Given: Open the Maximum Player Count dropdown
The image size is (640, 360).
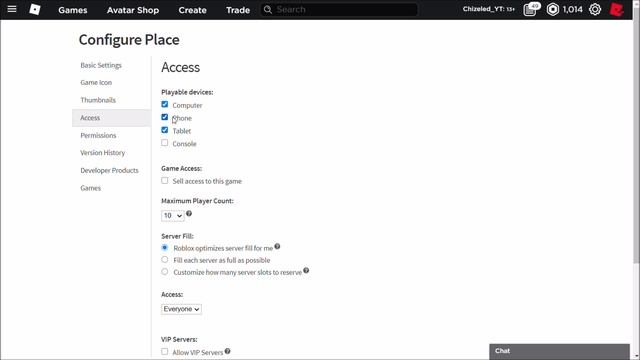Looking at the screenshot, I should [173, 216].
